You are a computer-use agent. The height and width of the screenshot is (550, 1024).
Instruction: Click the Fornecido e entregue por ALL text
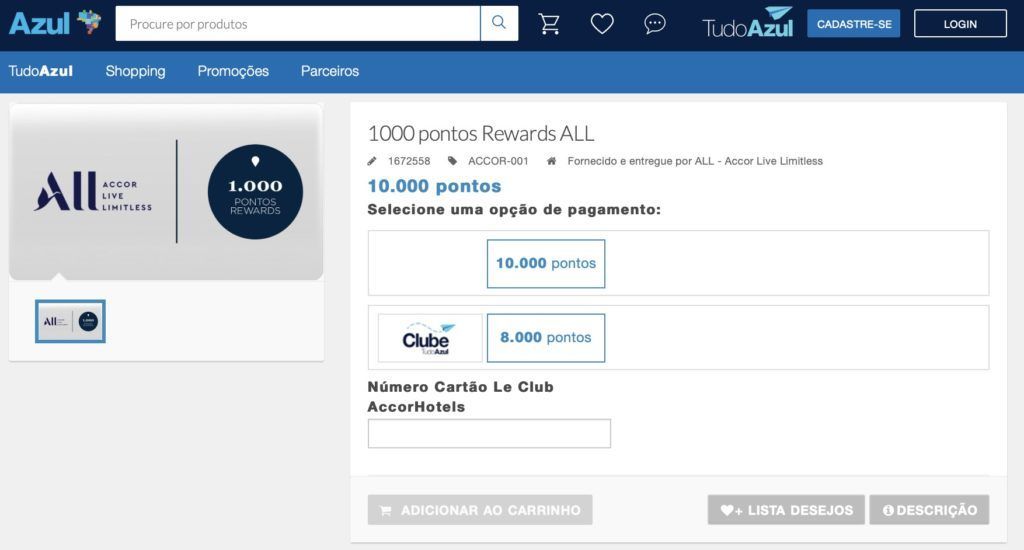click(695, 161)
